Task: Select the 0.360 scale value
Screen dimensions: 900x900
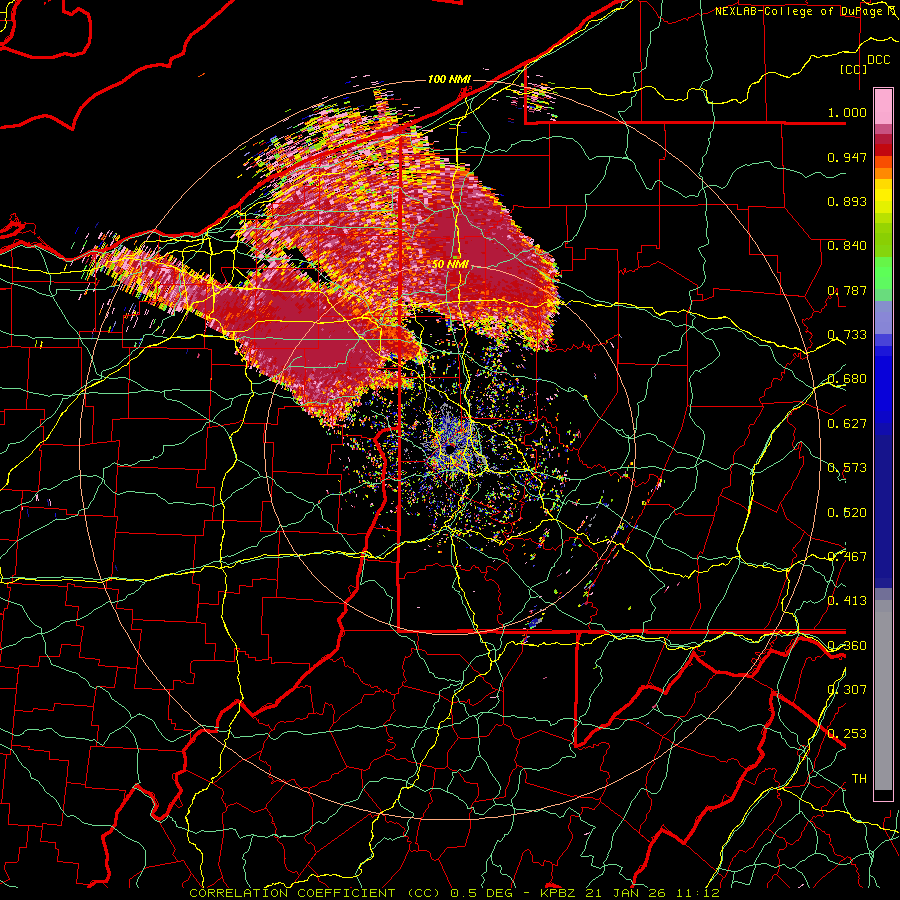Action: [x=847, y=646]
